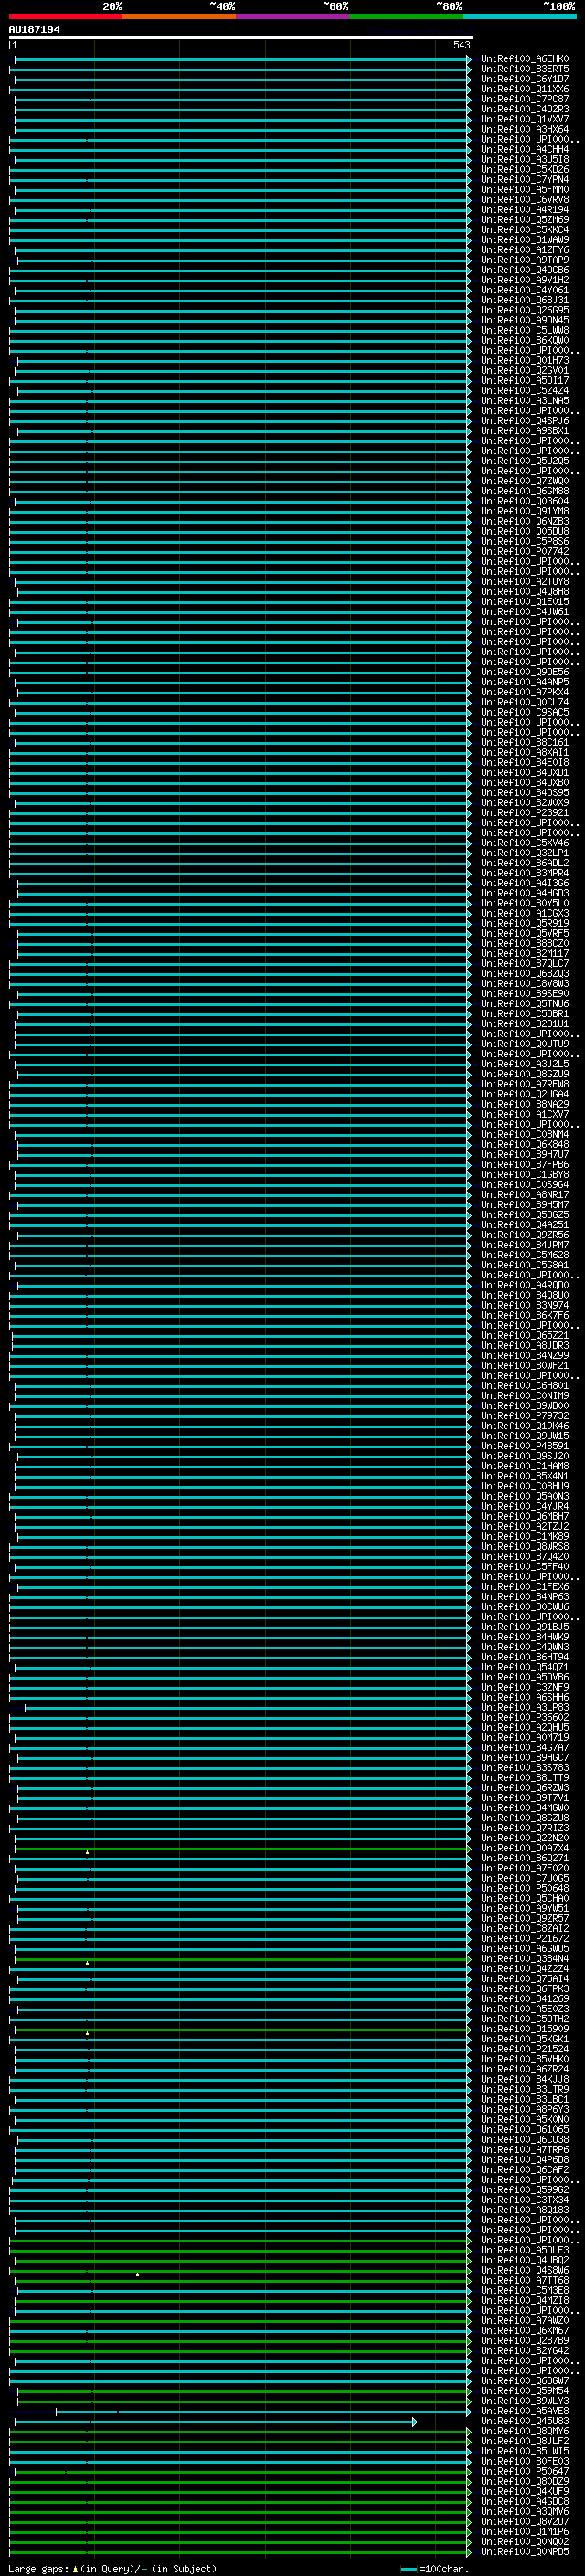
Task: Click the =100char. scale legend
Action: 435,2569
